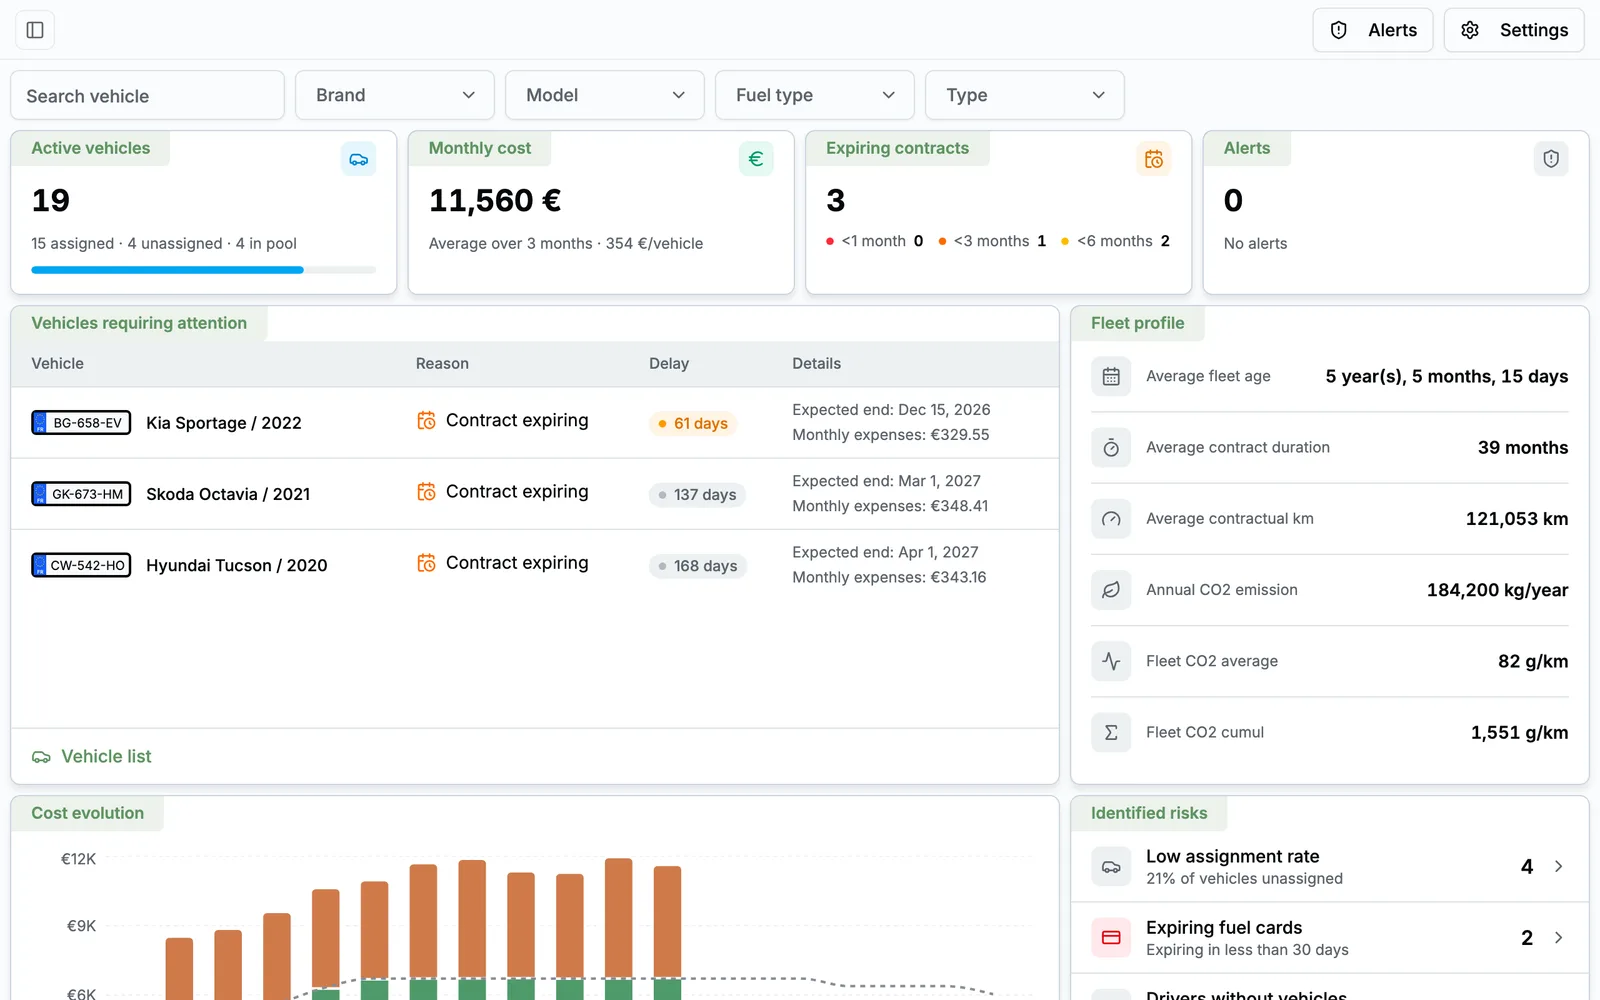The height and width of the screenshot is (1000, 1600).
Task: Open the Alerts button
Action: pyautogui.click(x=1372, y=30)
